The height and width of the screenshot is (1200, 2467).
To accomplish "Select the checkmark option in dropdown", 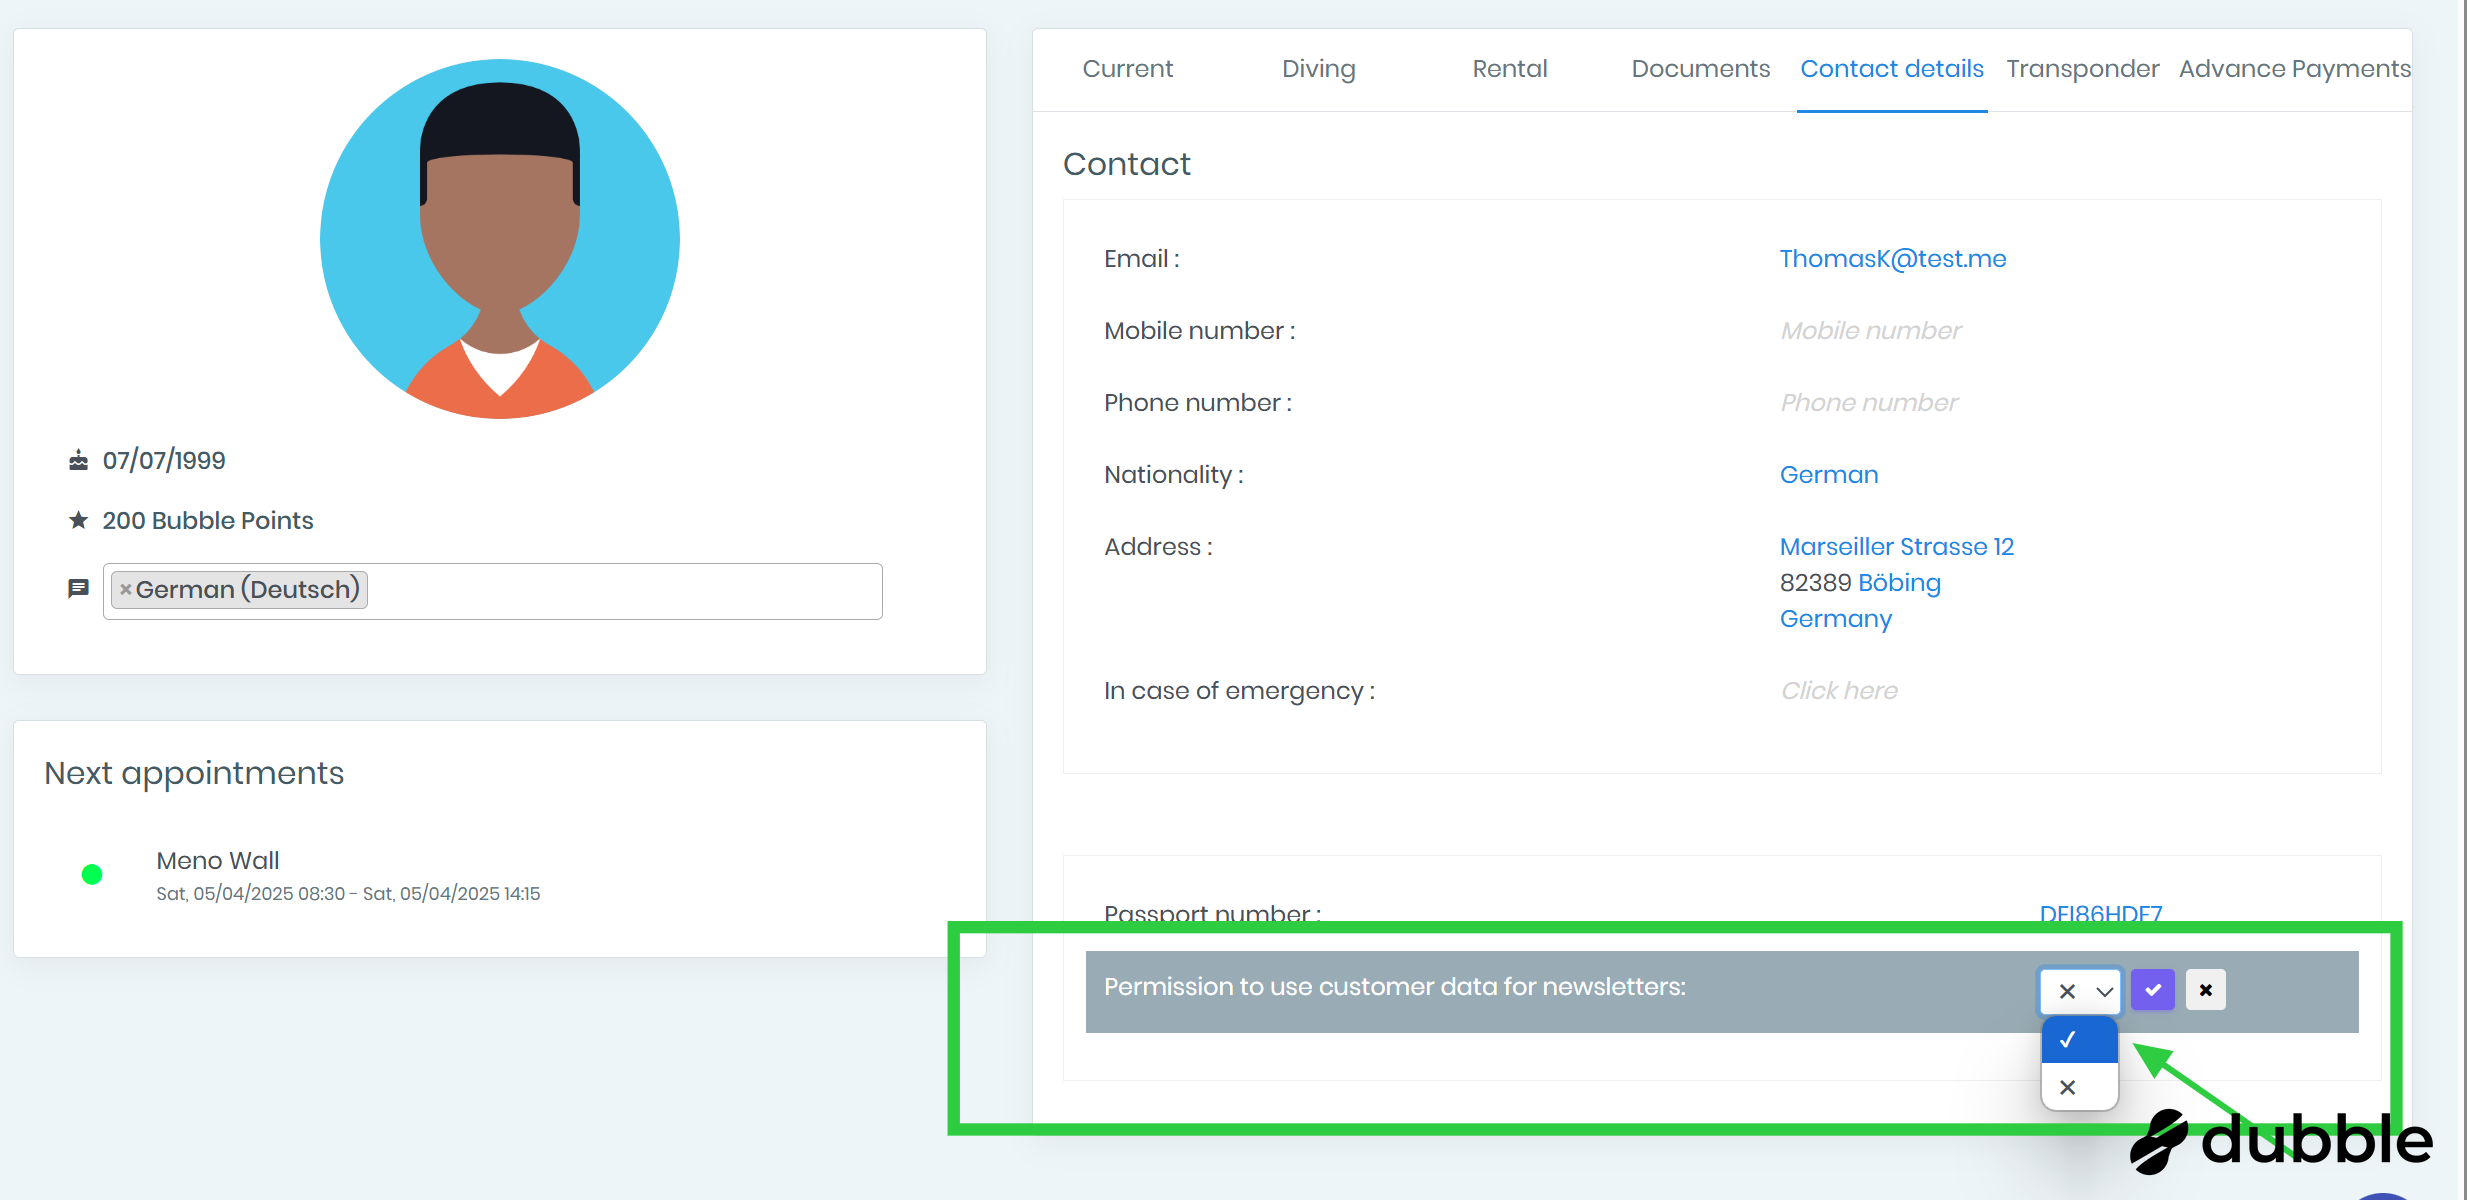I will (2079, 1040).
